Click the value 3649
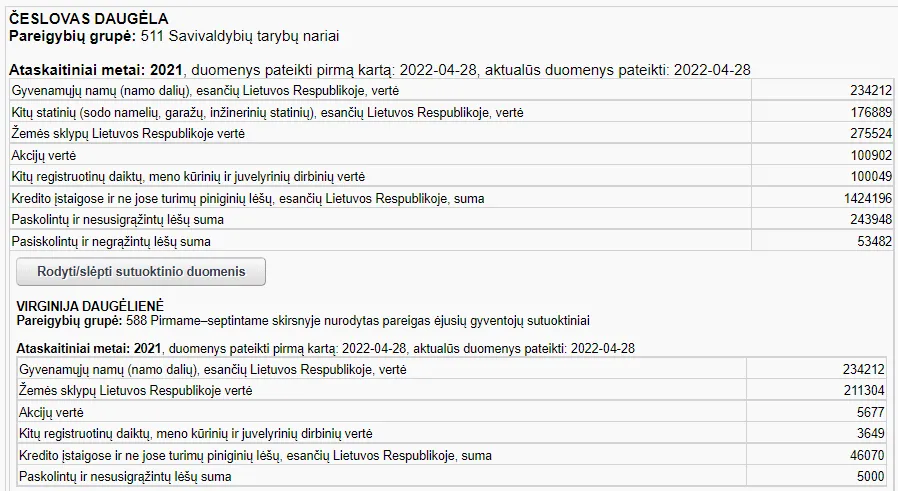The height and width of the screenshot is (491, 898). (870, 434)
